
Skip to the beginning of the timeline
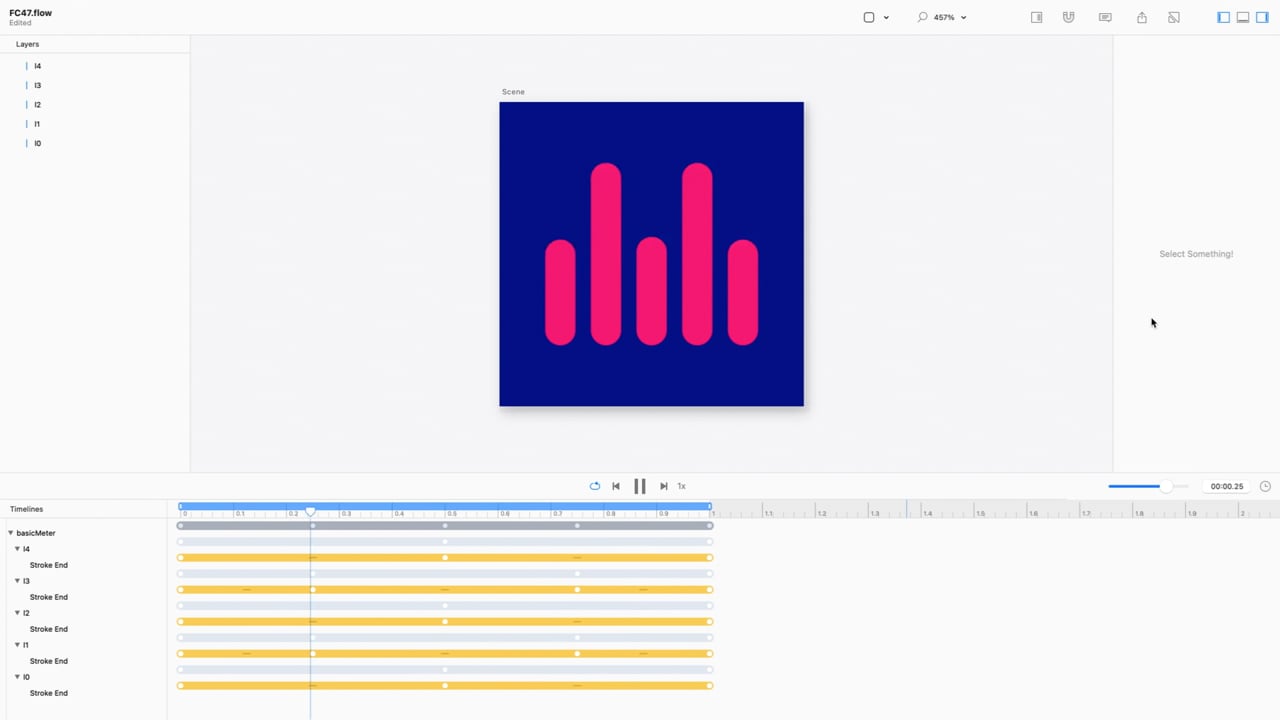point(616,486)
